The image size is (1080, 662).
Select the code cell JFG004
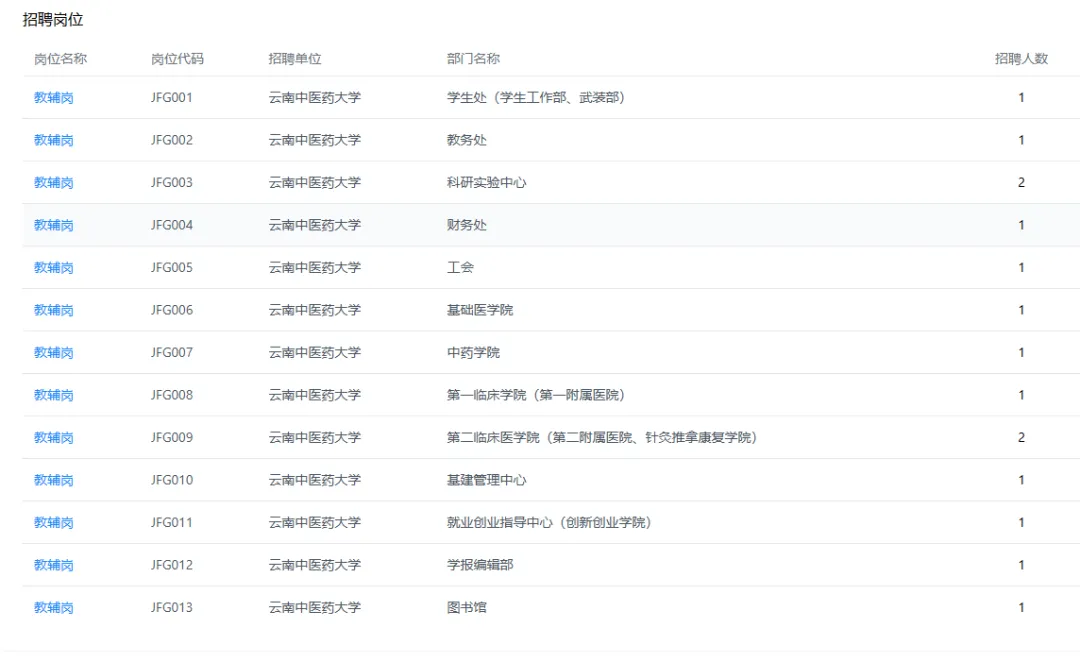click(172, 225)
